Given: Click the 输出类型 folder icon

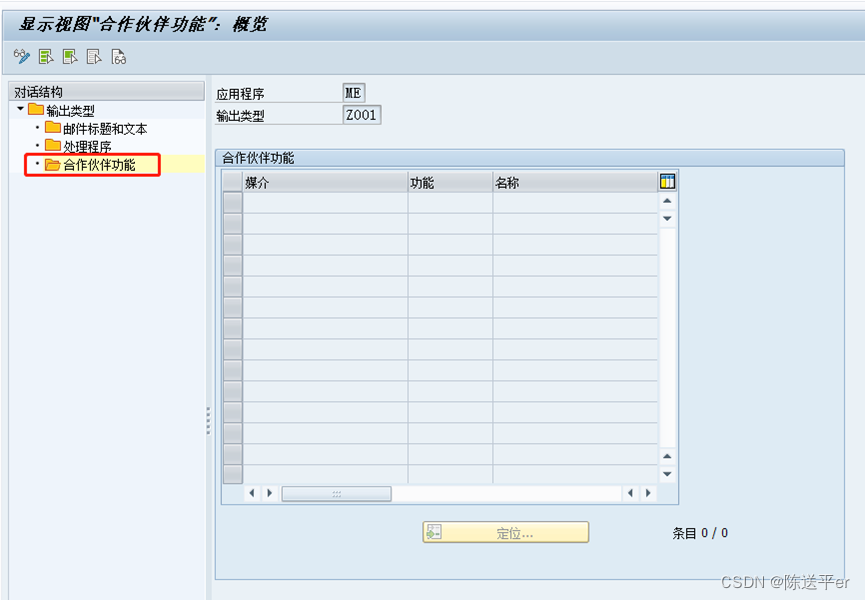Looking at the screenshot, I should pyautogui.click(x=38, y=111).
